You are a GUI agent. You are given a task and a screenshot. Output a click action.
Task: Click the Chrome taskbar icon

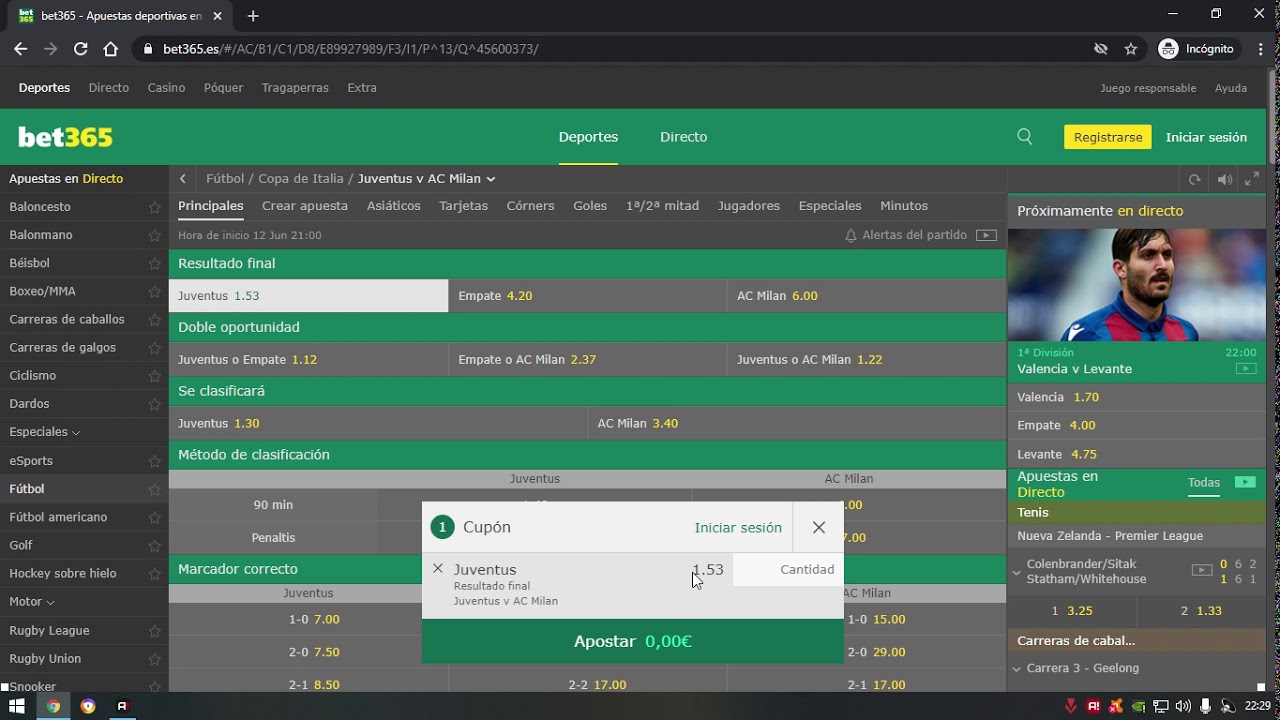[x=53, y=706]
